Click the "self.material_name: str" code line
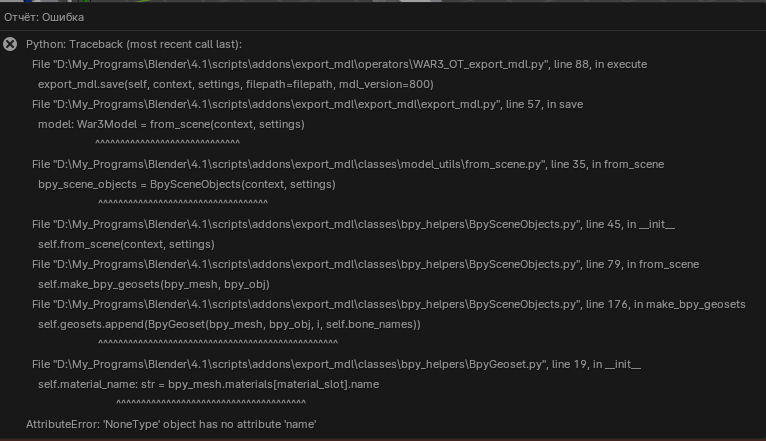Screen dimensions: 766x441 [x=208, y=384]
